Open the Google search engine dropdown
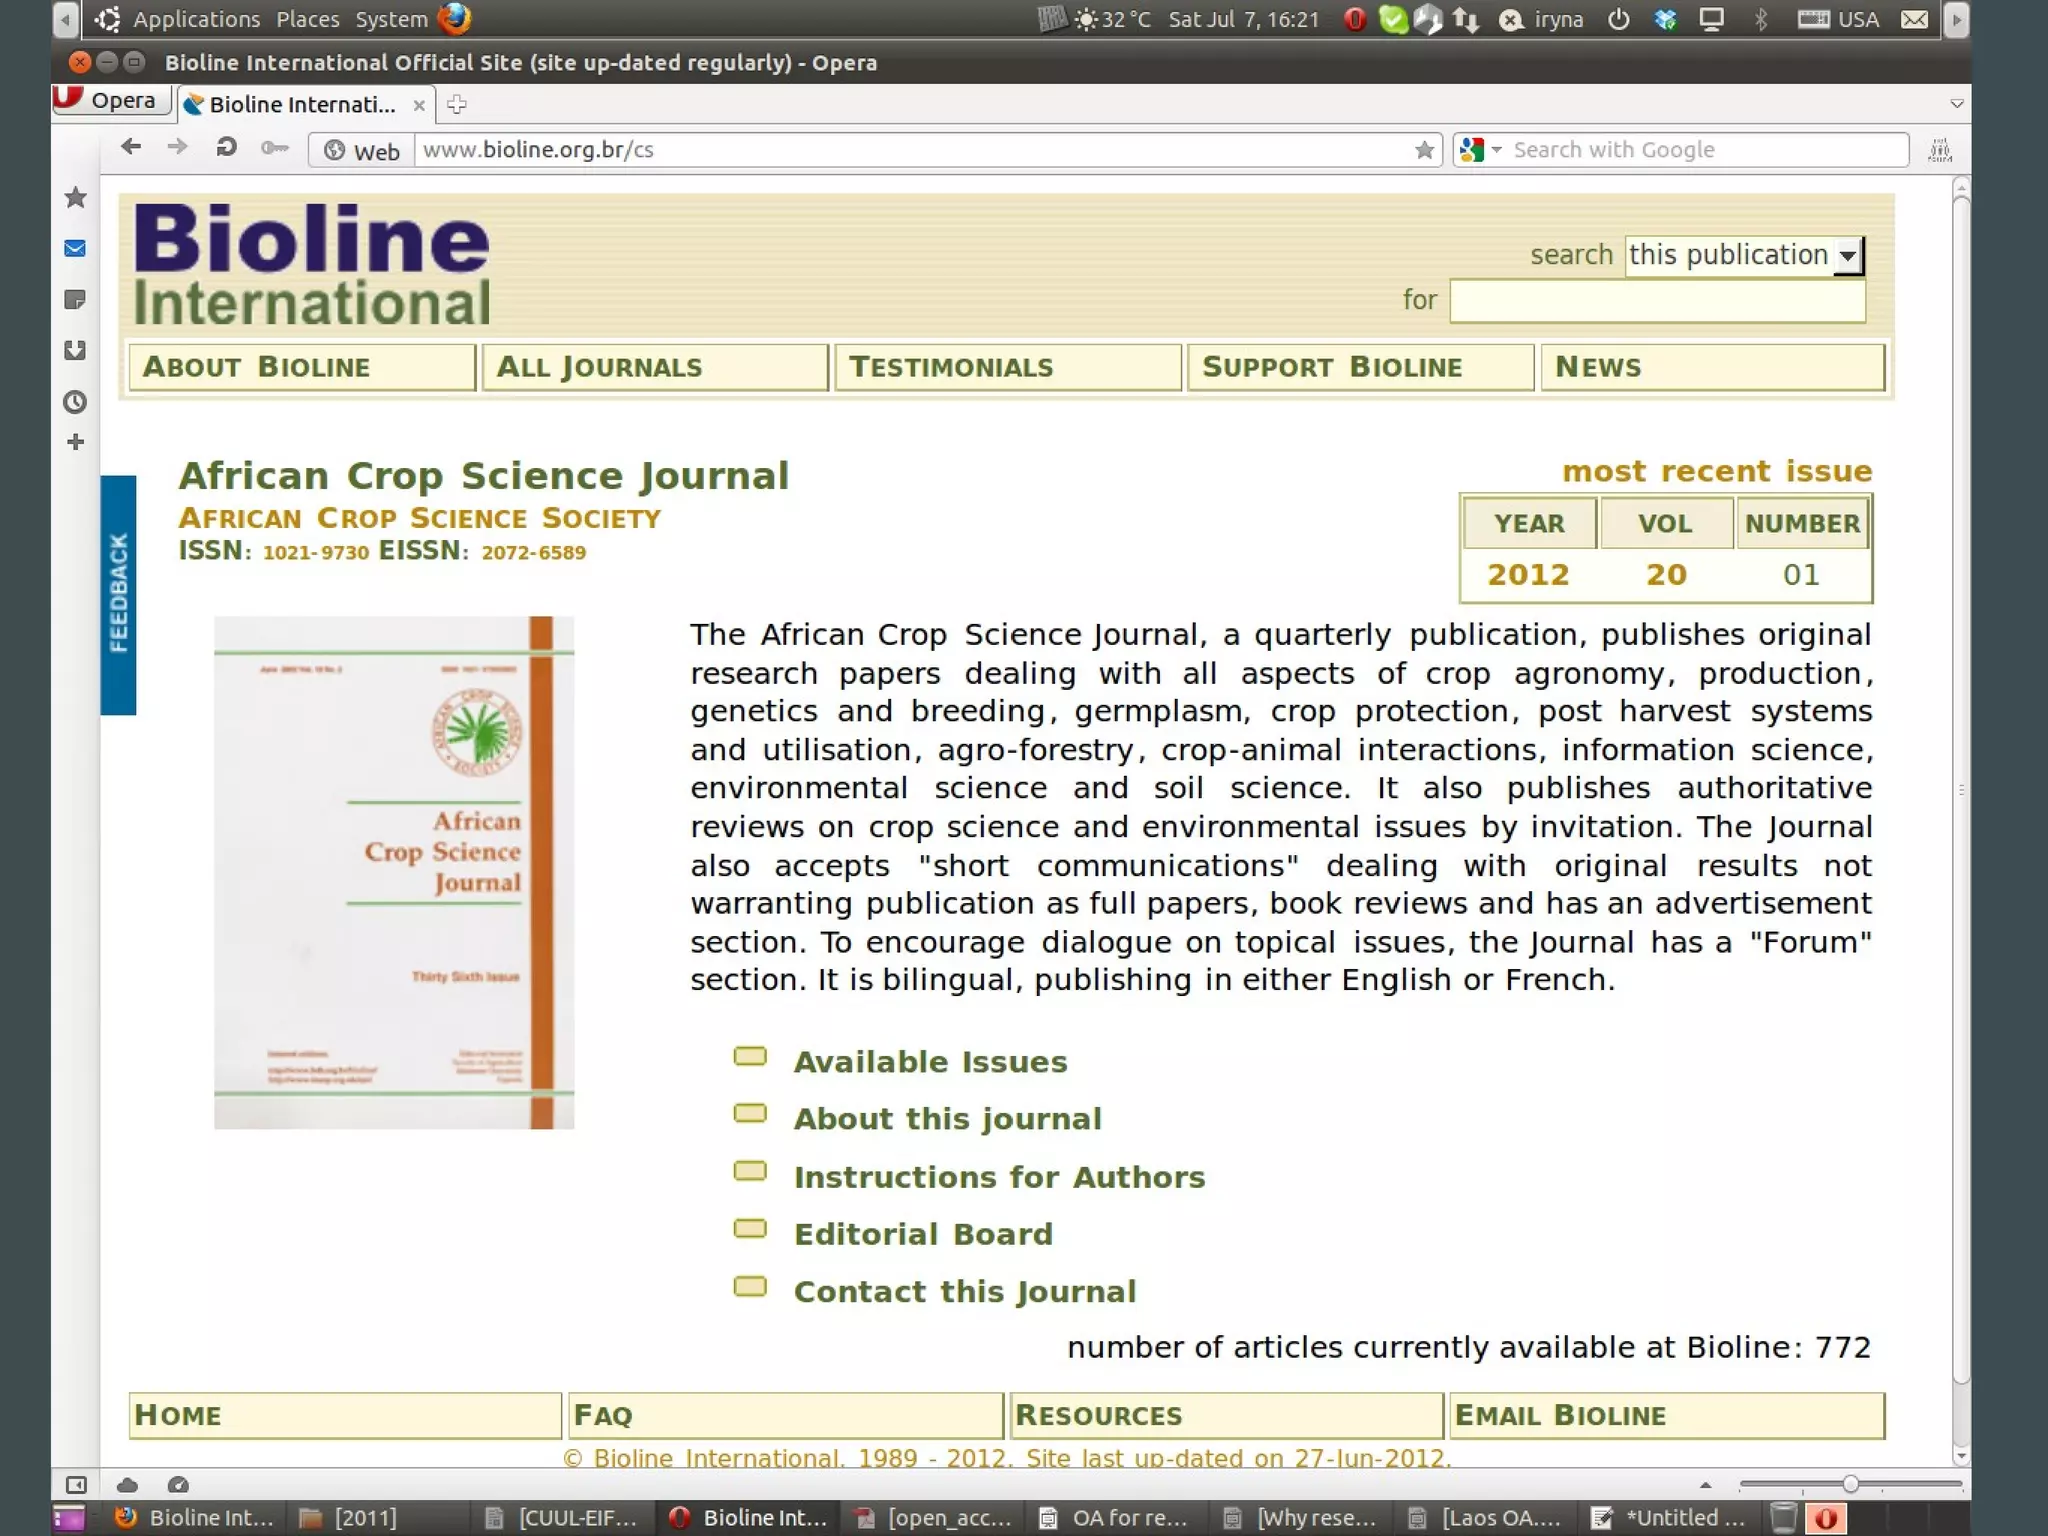The width and height of the screenshot is (2048, 1536). point(1482,150)
